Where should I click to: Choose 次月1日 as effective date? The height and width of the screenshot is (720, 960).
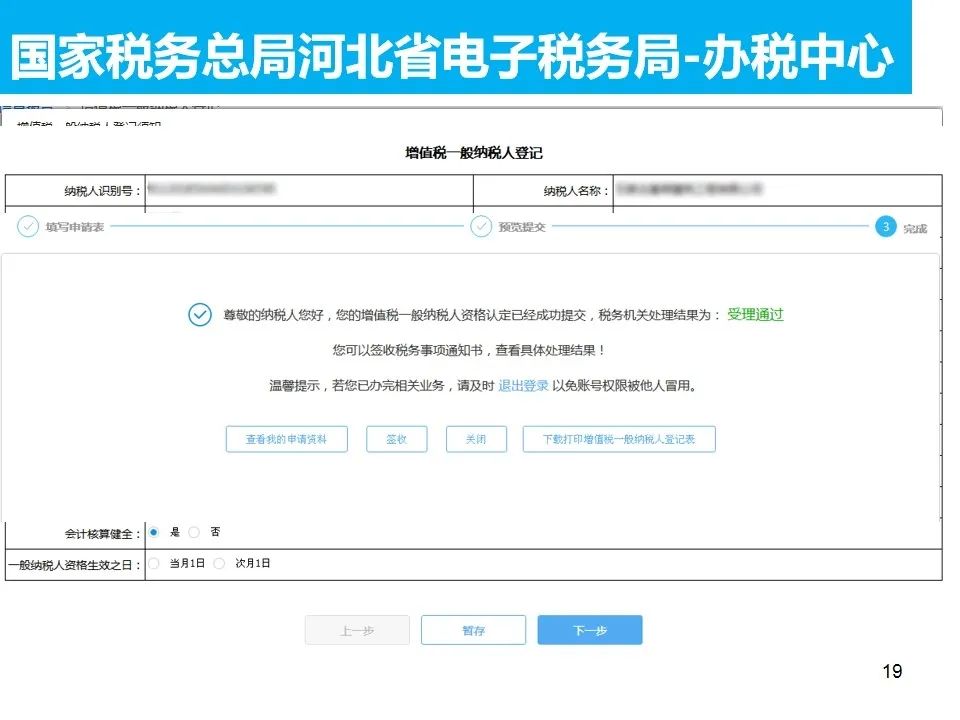[x=219, y=563]
